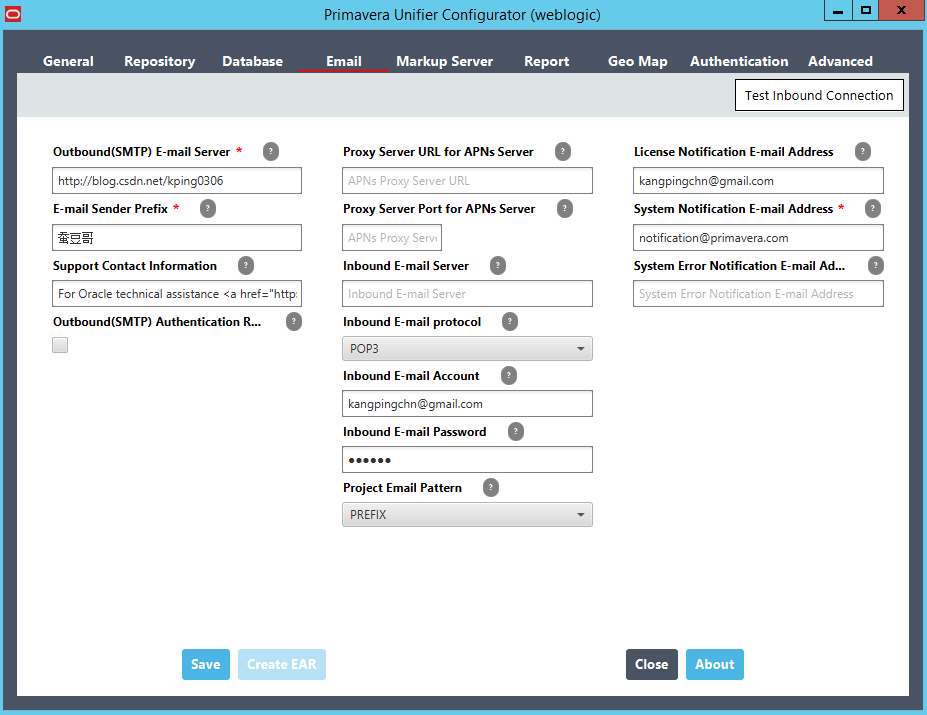The height and width of the screenshot is (715, 927).
Task: Focus the System Error Notification E-mail field
Action: tap(758, 293)
